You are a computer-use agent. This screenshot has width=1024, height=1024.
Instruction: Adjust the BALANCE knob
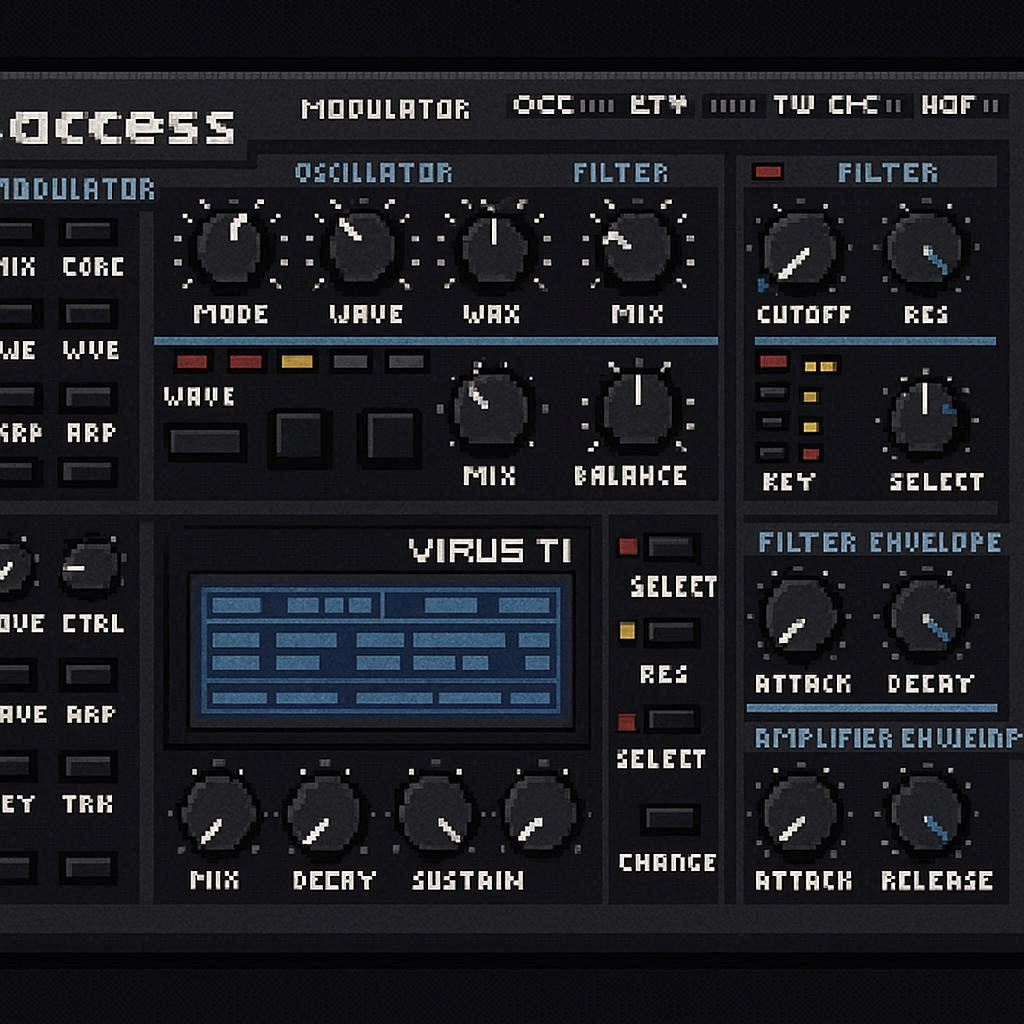pos(638,408)
